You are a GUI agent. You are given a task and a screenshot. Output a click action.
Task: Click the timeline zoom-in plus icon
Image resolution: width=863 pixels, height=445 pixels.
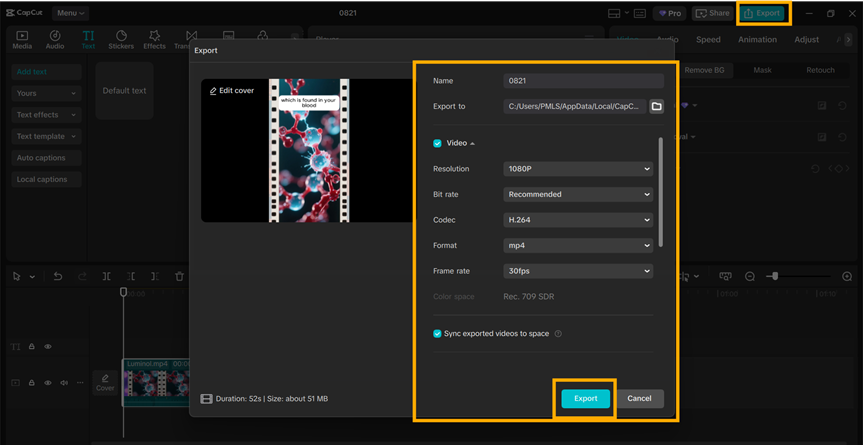coord(847,277)
